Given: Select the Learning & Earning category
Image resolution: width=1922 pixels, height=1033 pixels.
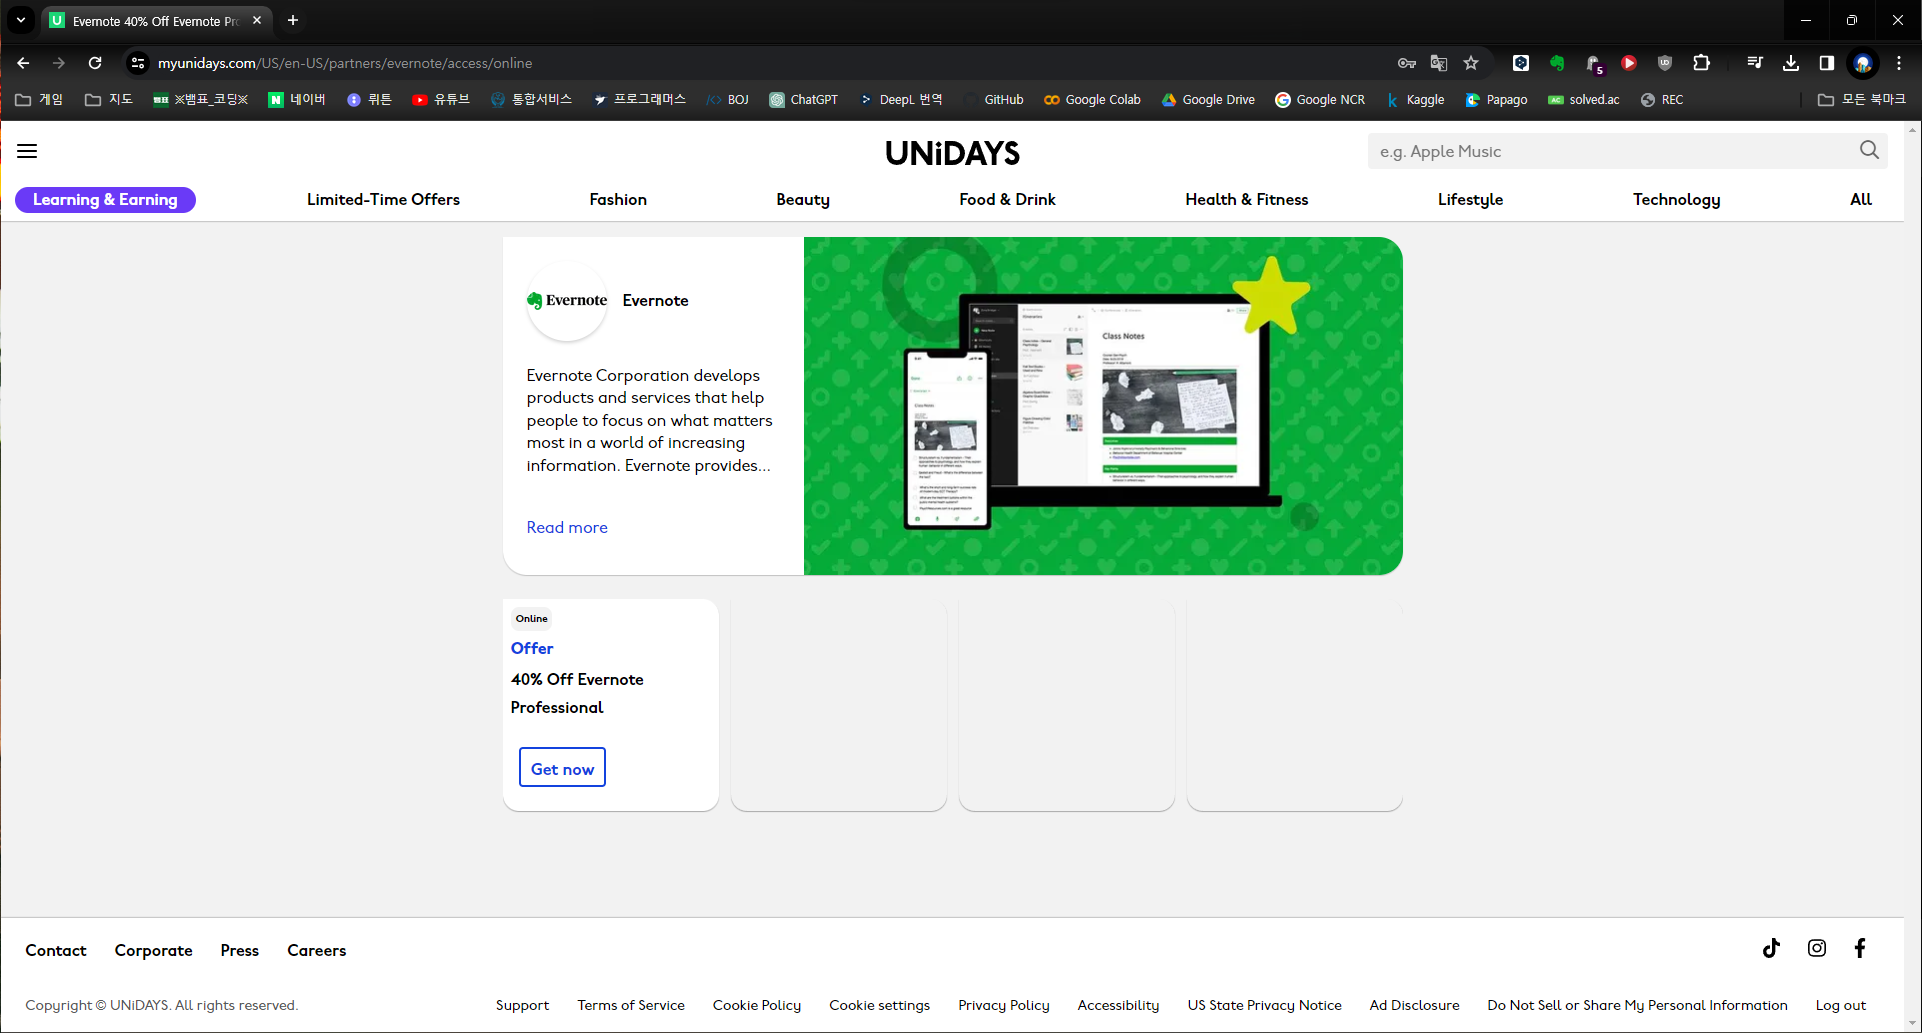Looking at the screenshot, I should (105, 200).
